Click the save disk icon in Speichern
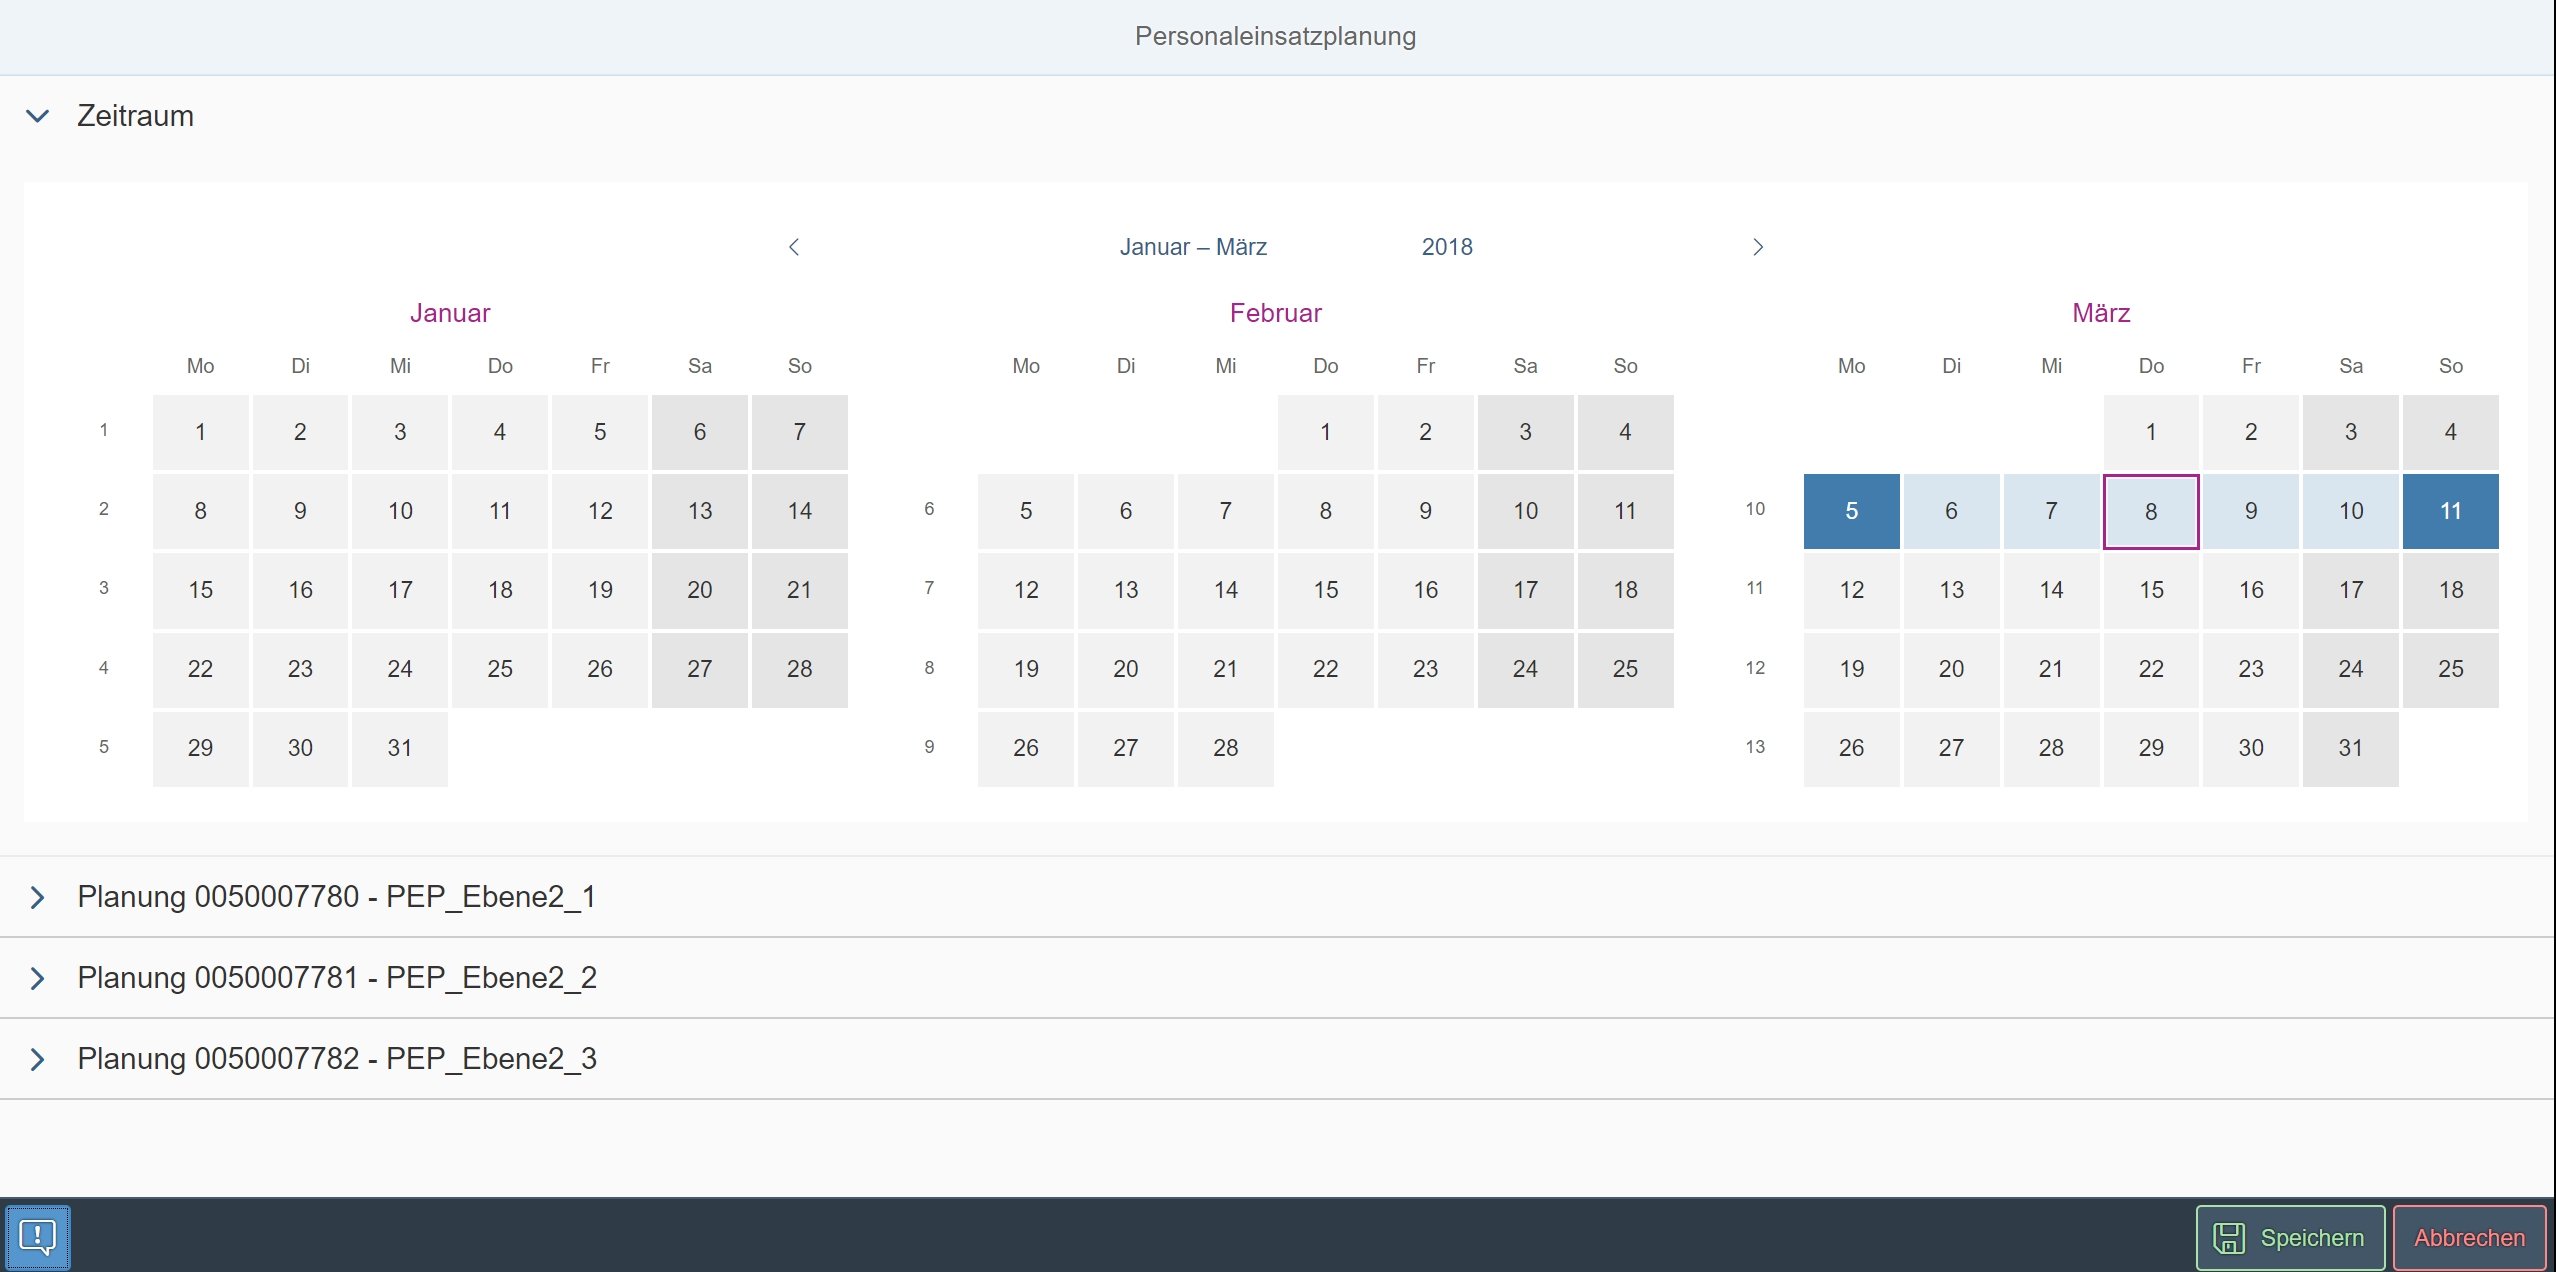The width and height of the screenshot is (2556, 1272). 2229,1238
